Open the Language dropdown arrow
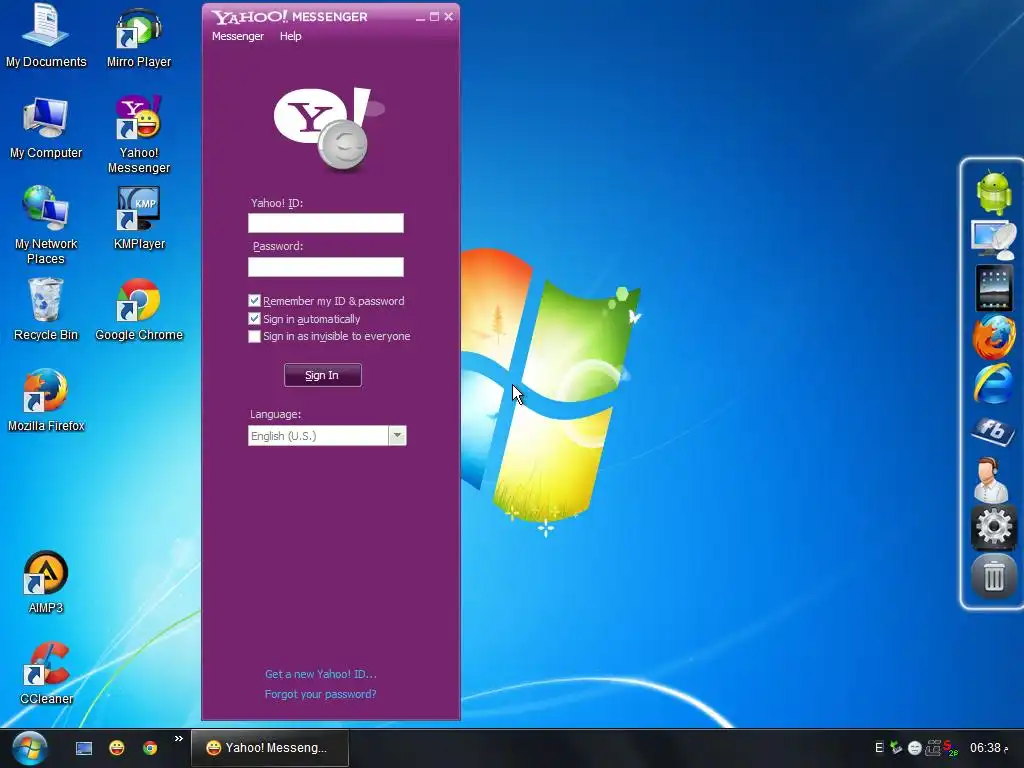The image size is (1024, 768). [x=397, y=436]
